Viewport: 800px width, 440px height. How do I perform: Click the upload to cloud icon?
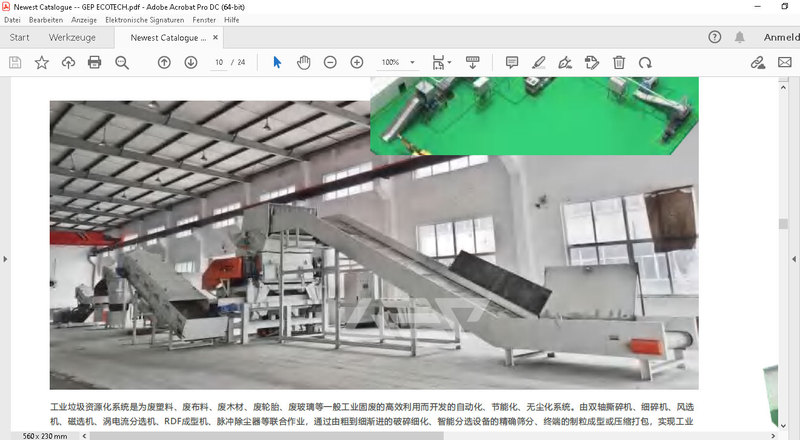pos(68,62)
